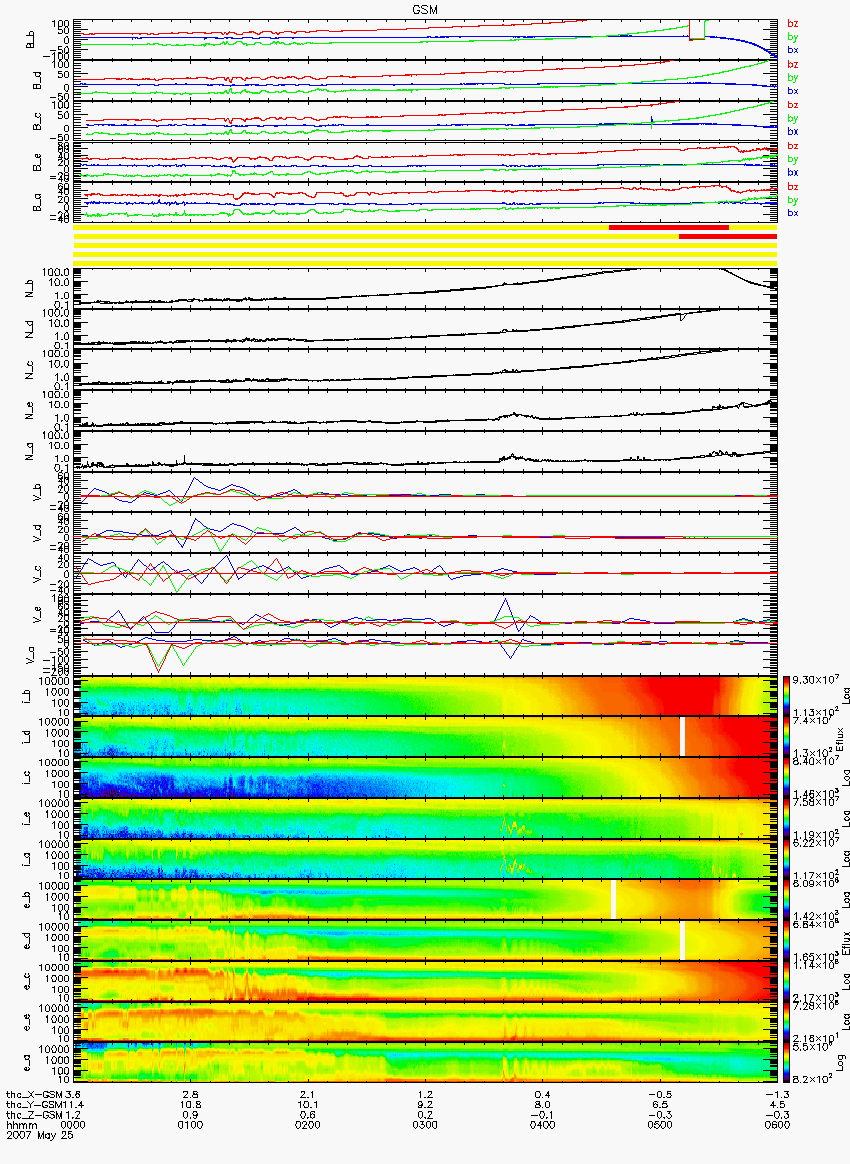
Task: Click the green by legend of B_b panel
Action: (793, 37)
